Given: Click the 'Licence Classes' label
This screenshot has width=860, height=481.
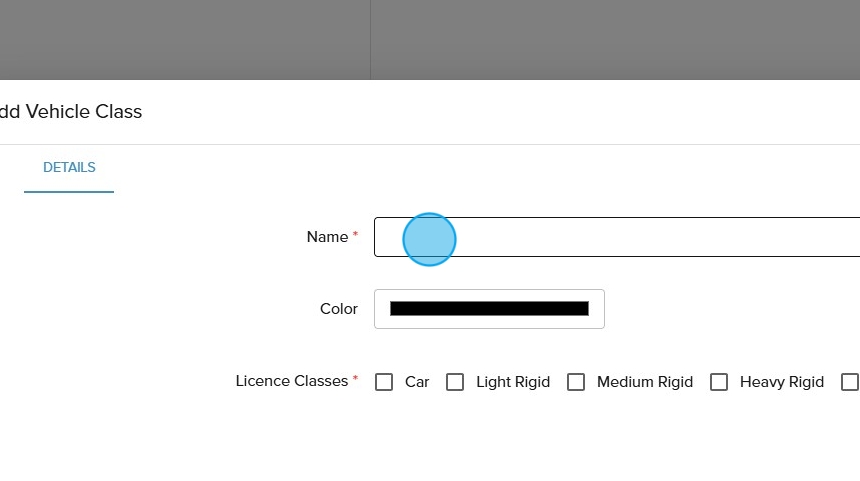Looking at the screenshot, I should pos(291,381).
